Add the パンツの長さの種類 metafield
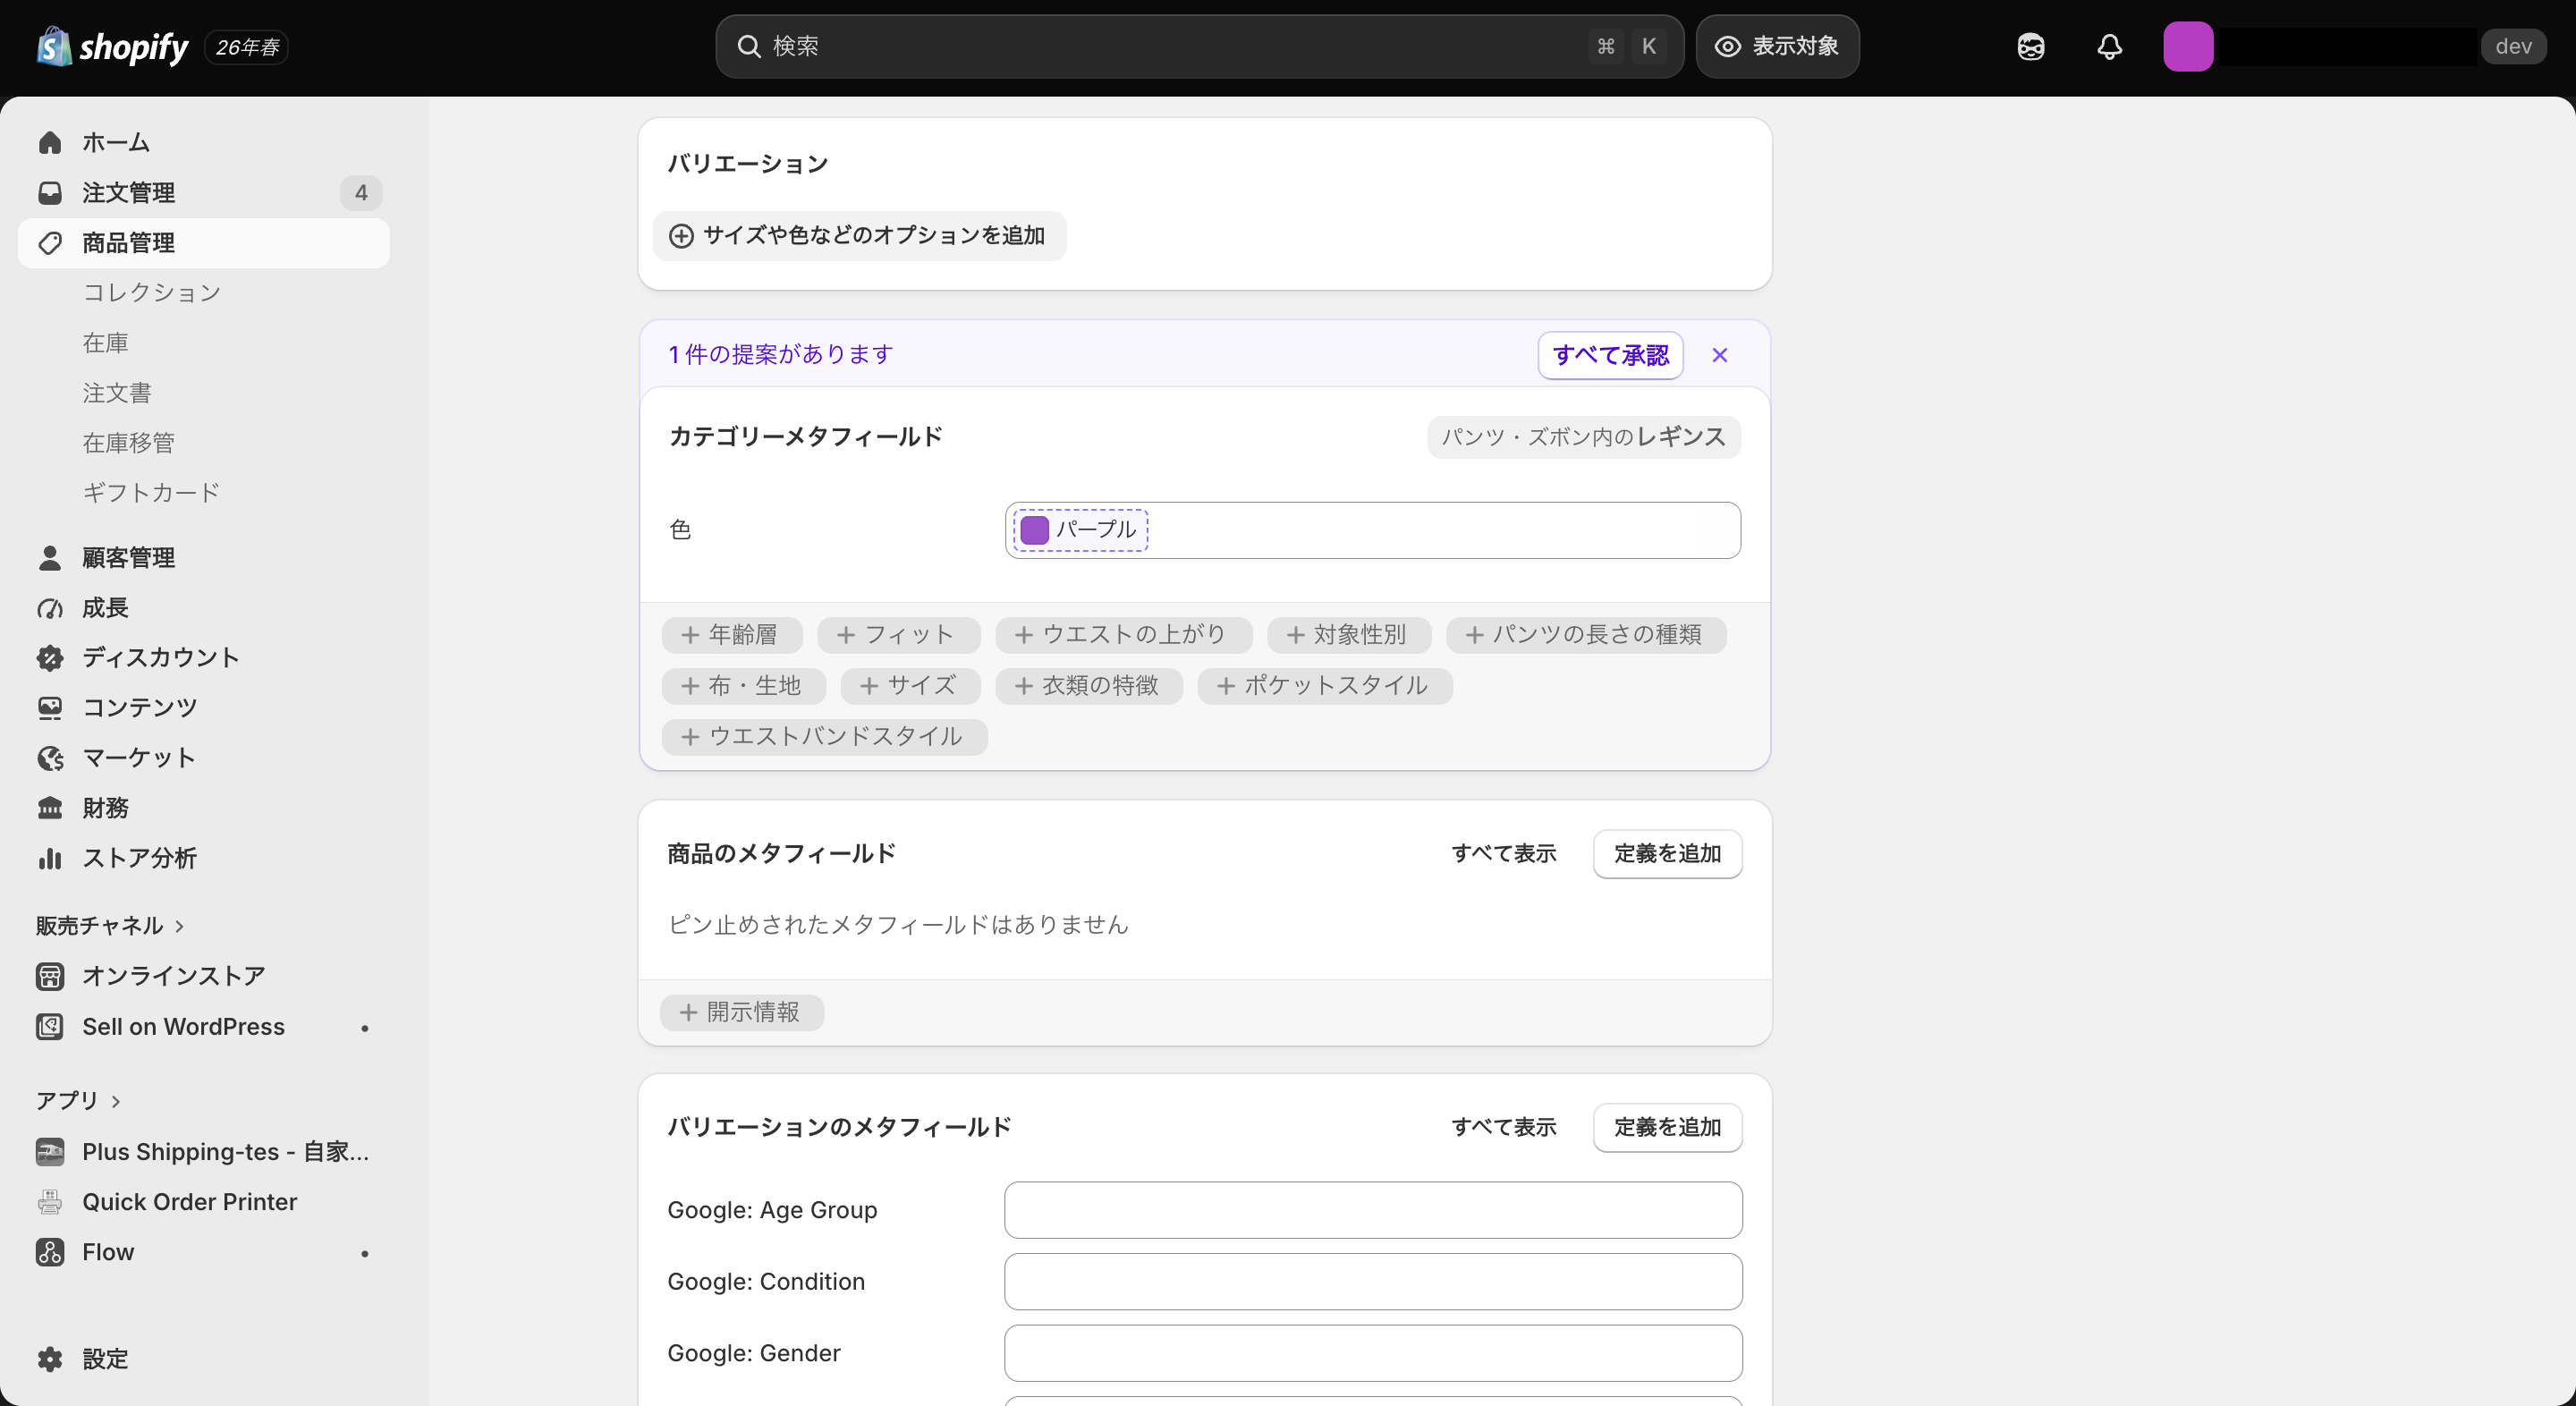Viewport: 2576px width, 1406px height. [x=1585, y=635]
